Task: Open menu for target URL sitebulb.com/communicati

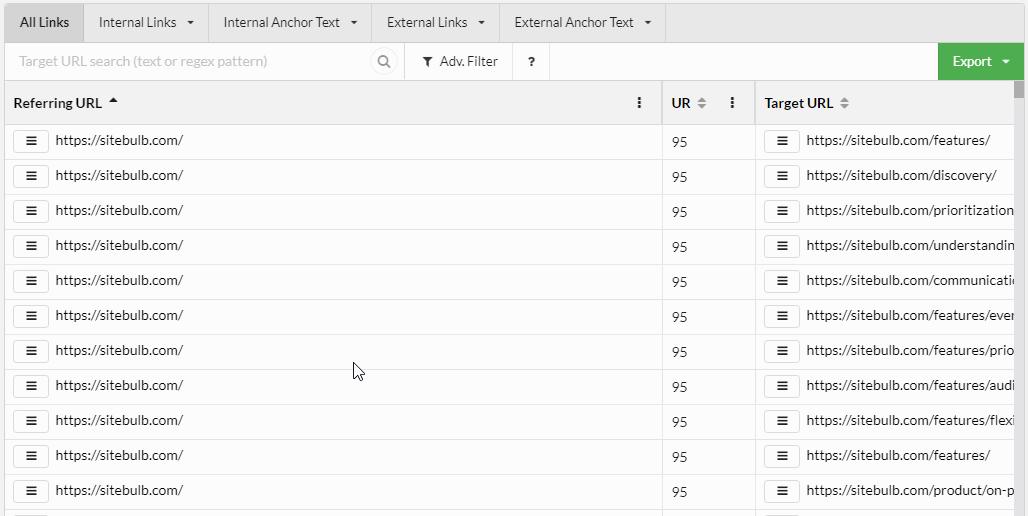Action: 782,281
